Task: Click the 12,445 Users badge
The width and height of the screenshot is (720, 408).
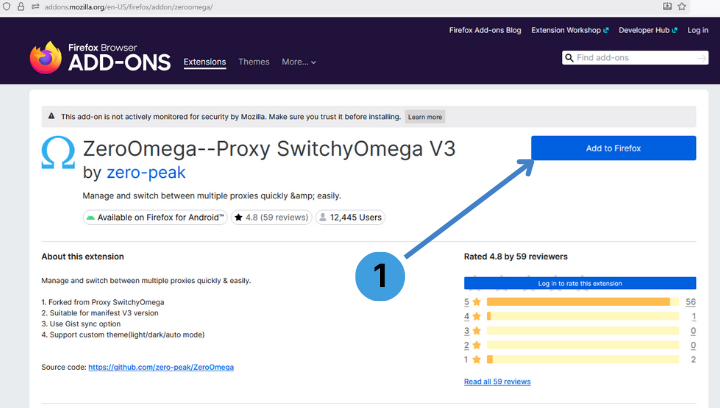Action: pyautogui.click(x=350, y=218)
